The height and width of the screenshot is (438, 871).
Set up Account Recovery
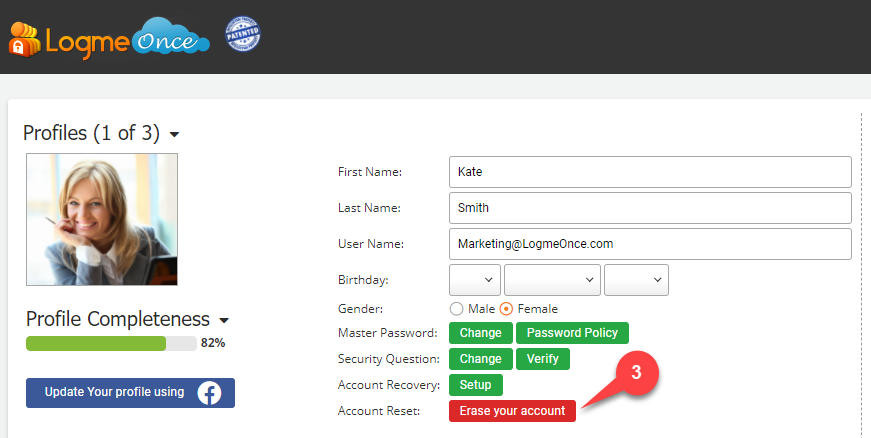point(475,385)
